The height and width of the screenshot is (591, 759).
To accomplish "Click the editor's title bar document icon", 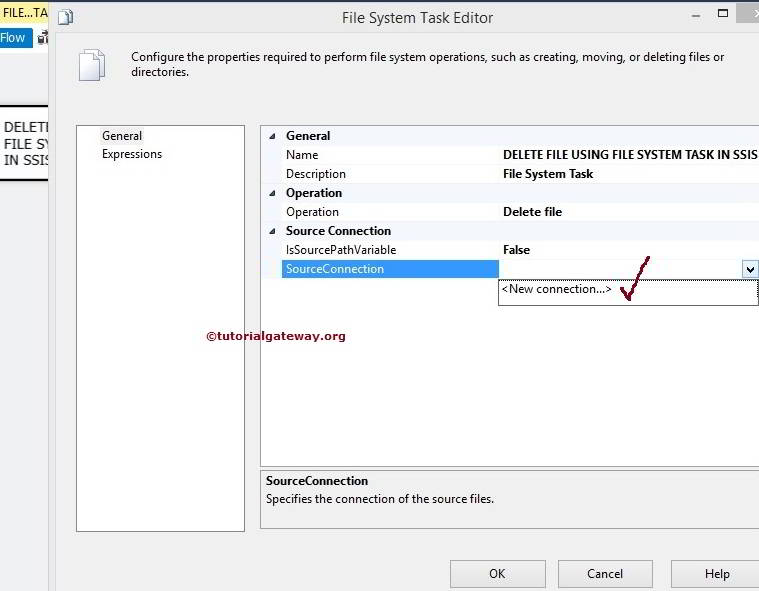I will (65, 17).
